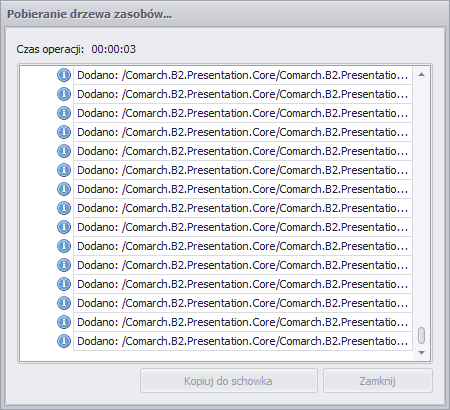Select the fourteenth Dodano log entry text
Screen dimensions: 450x410
[243, 322]
